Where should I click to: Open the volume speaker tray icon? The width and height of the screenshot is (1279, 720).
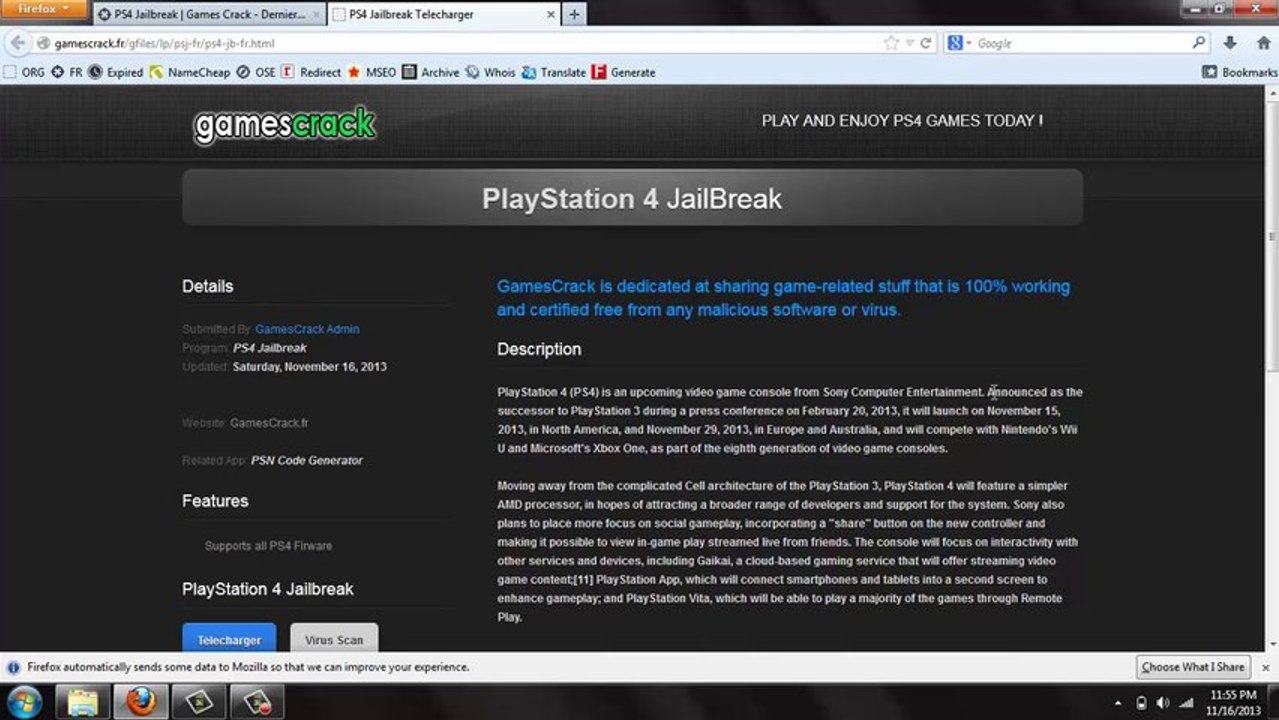point(1164,702)
